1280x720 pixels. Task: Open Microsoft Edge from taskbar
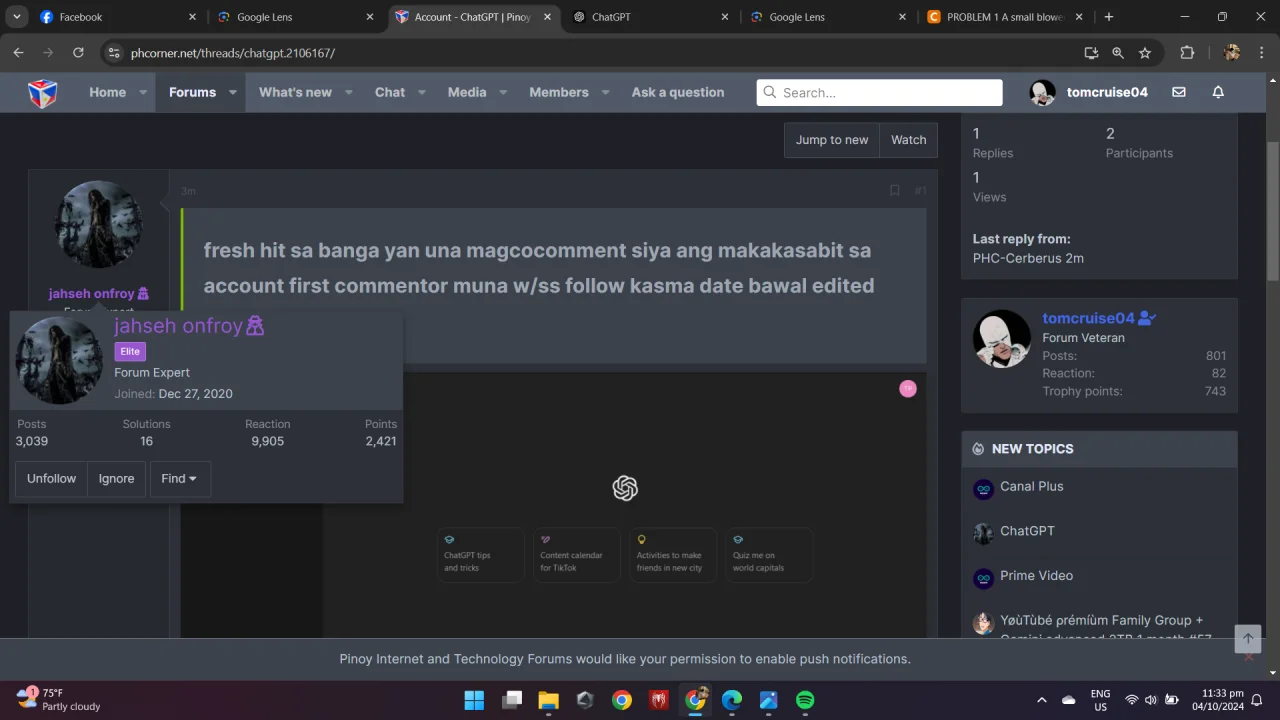click(x=732, y=700)
